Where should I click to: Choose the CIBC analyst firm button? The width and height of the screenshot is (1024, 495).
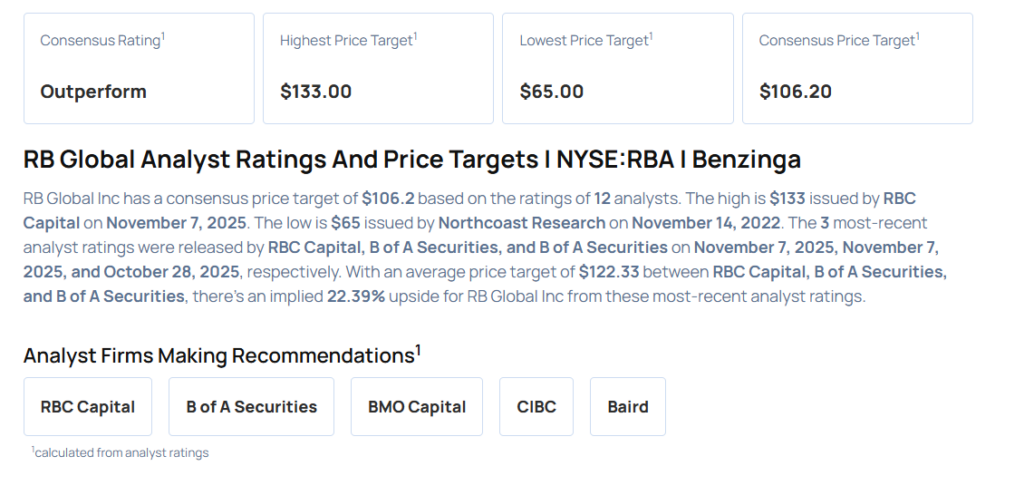pyautogui.click(x=536, y=407)
